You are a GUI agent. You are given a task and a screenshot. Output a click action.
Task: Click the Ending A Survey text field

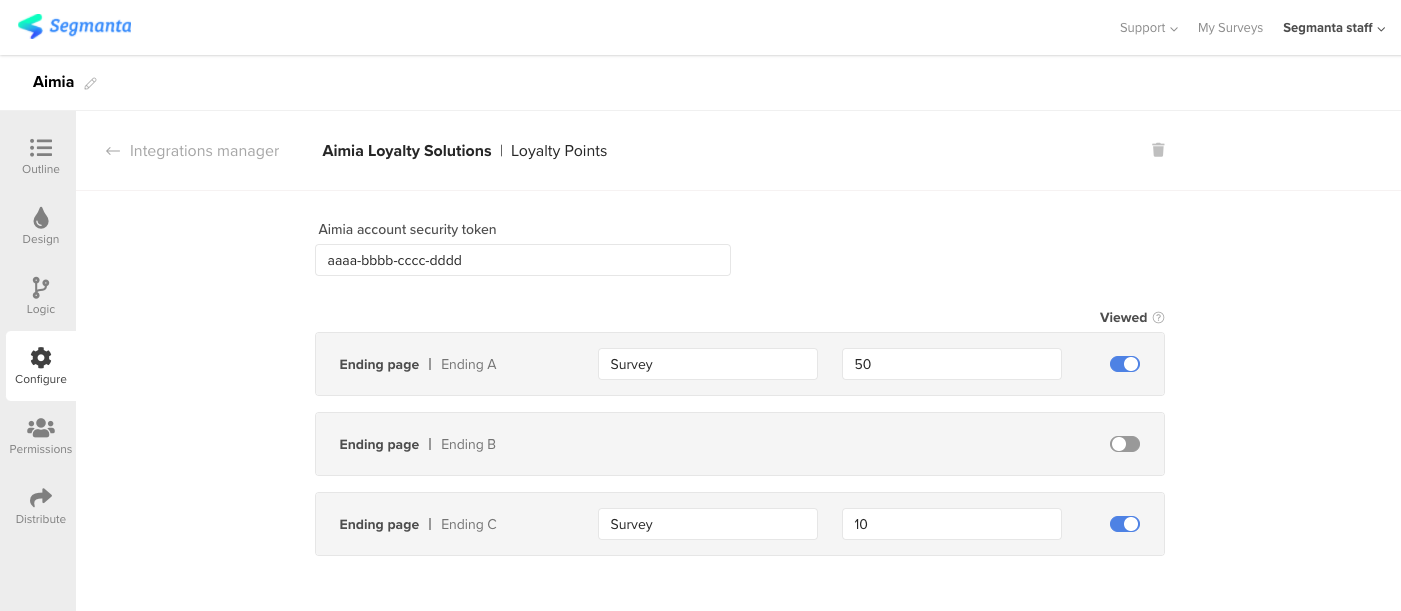(708, 364)
